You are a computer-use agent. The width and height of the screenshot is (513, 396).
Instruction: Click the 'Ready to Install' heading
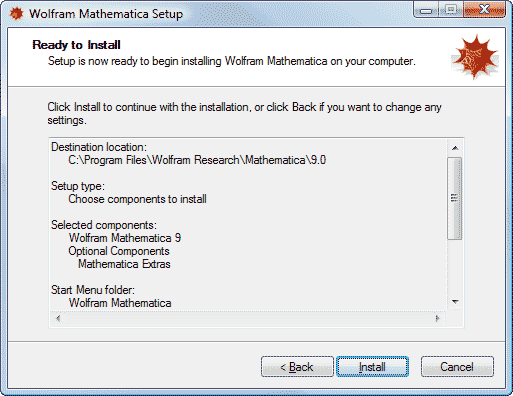pos(76,45)
